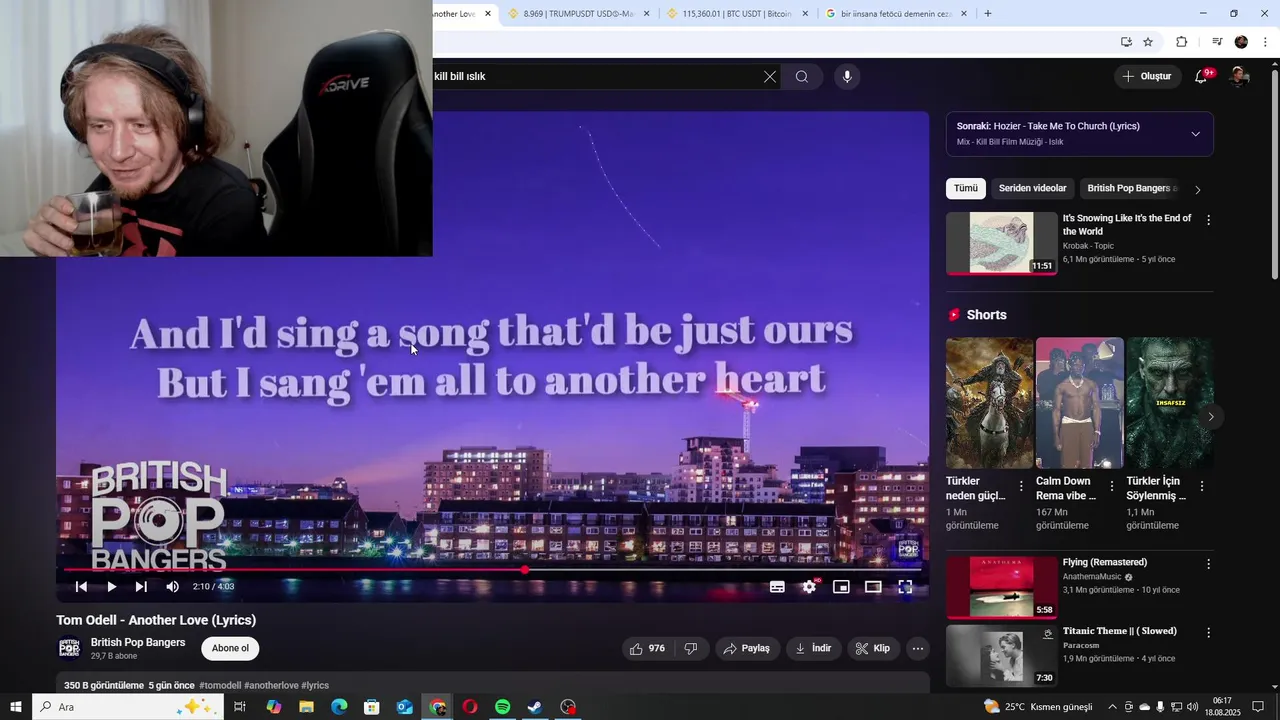Open Steam from the taskbar

pos(535,707)
